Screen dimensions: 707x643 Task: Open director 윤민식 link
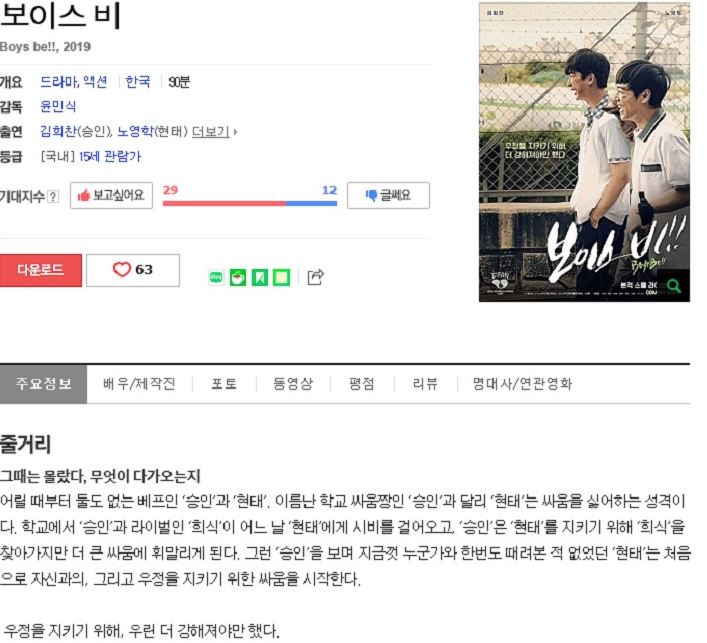pos(58,106)
